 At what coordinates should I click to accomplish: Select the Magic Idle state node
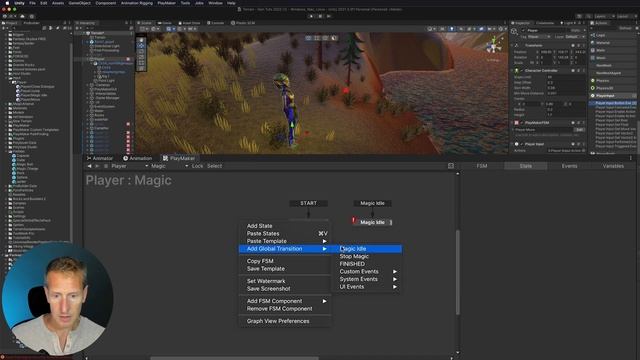click(372, 222)
